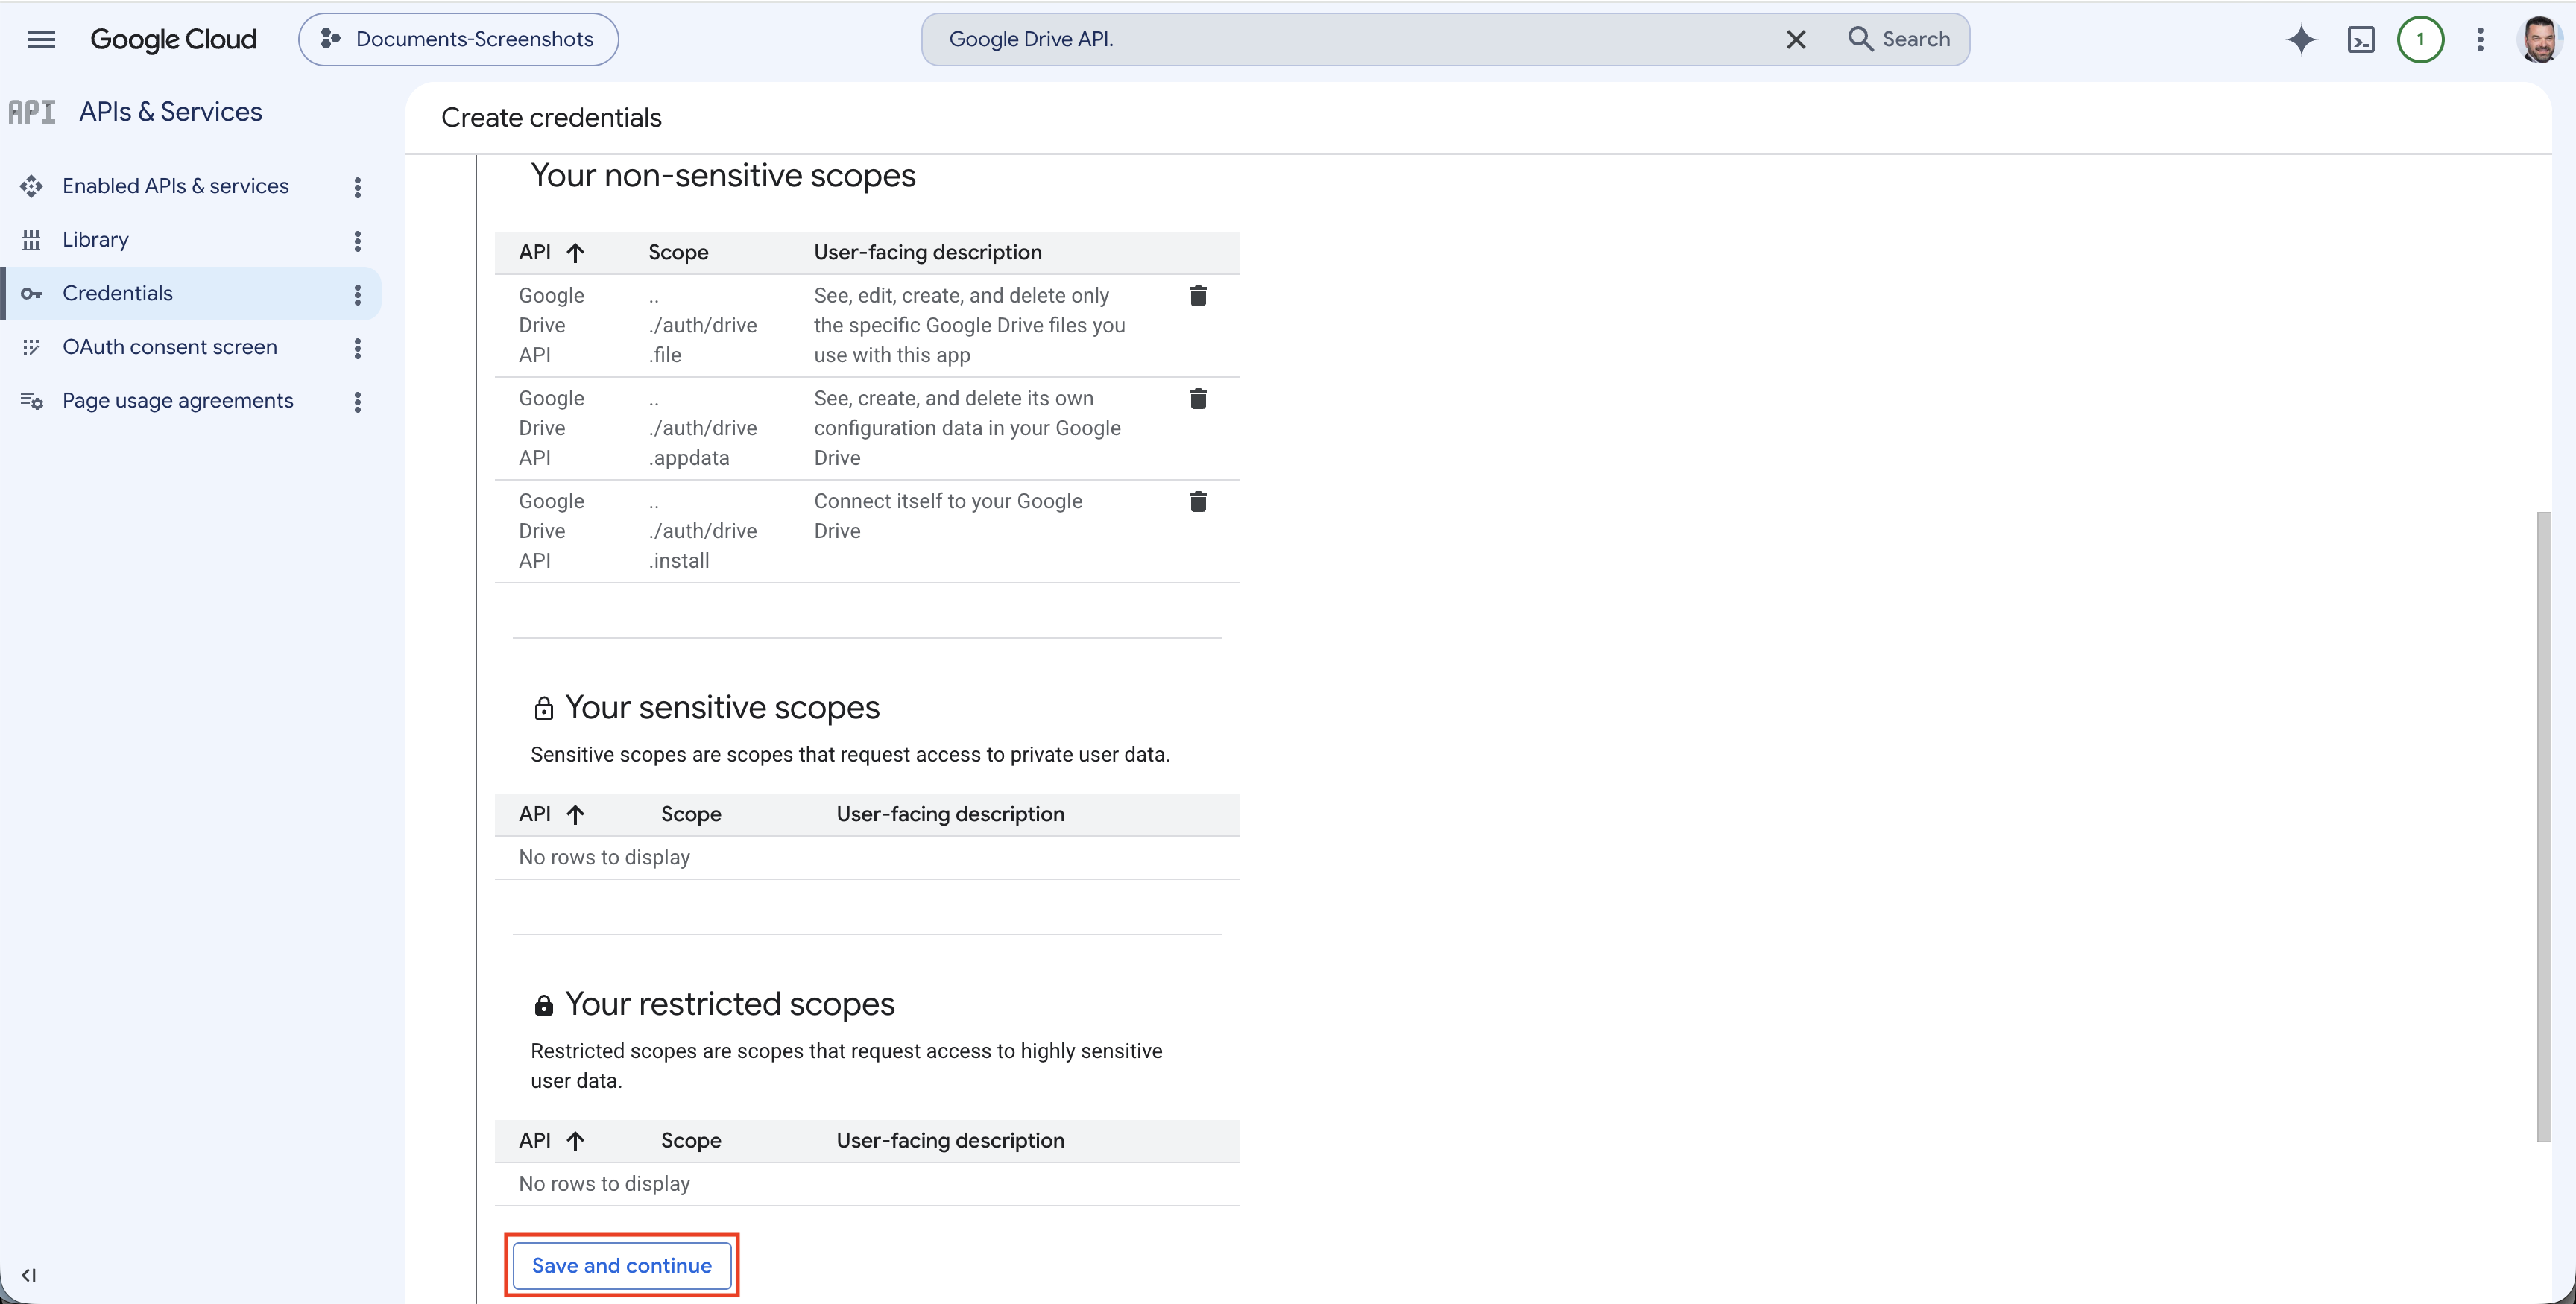This screenshot has height=1304, width=2576.
Task: Click the OAuth consent screen dots icon
Action: (31, 347)
